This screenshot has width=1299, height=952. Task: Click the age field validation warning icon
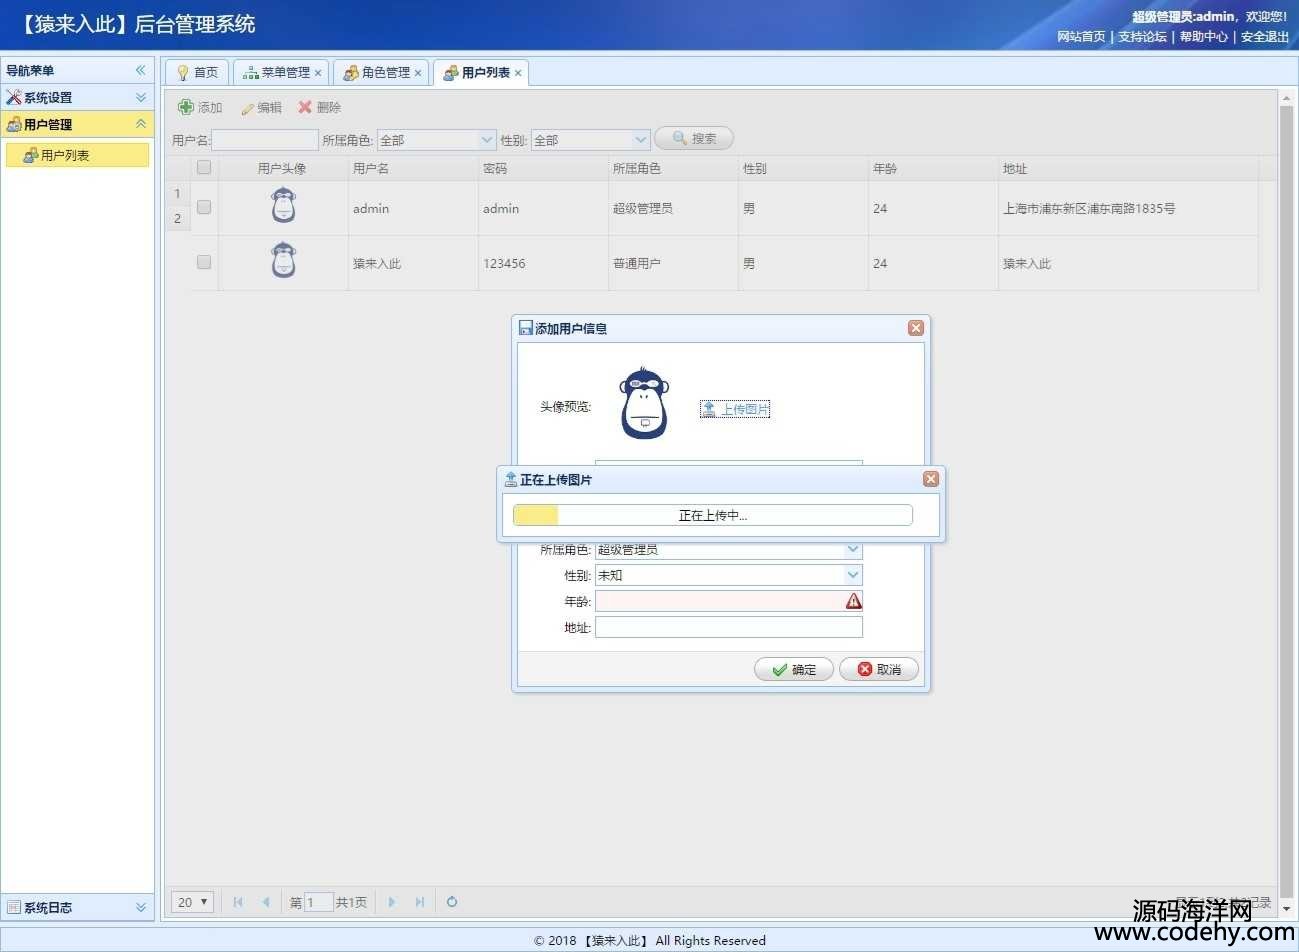(x=853, y=601)
